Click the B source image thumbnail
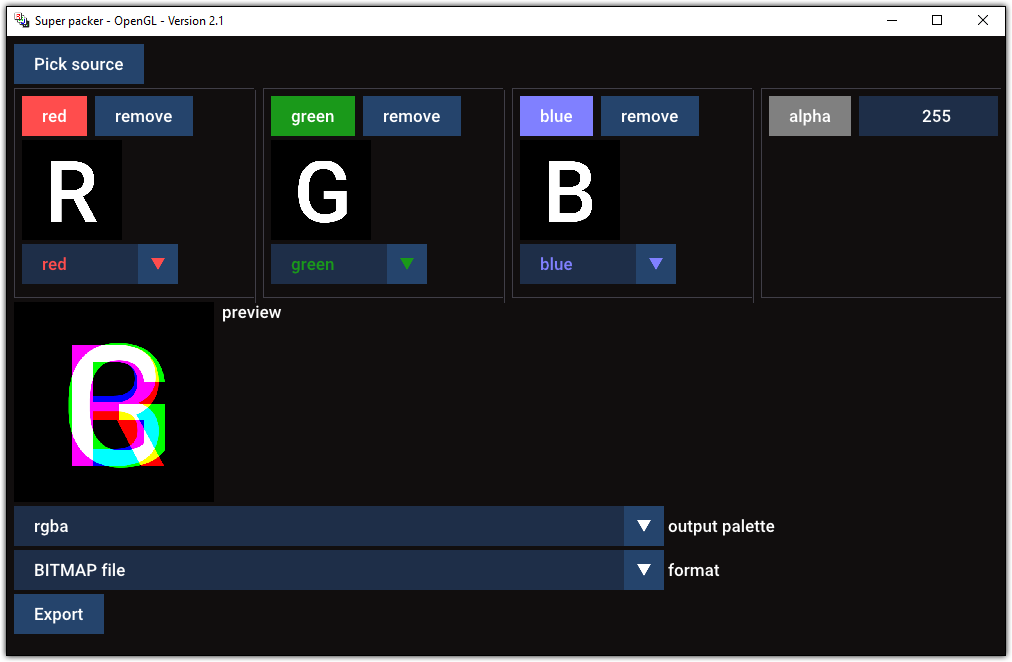Screen dimensions: 1012x662 (x=570, y=190)
